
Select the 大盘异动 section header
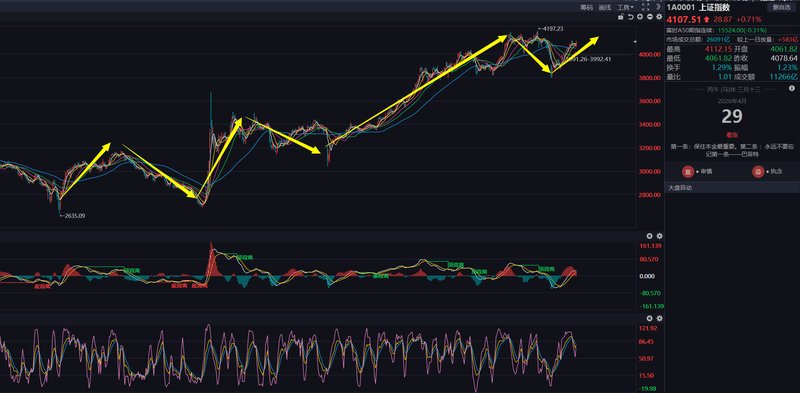tap(732, 188)
